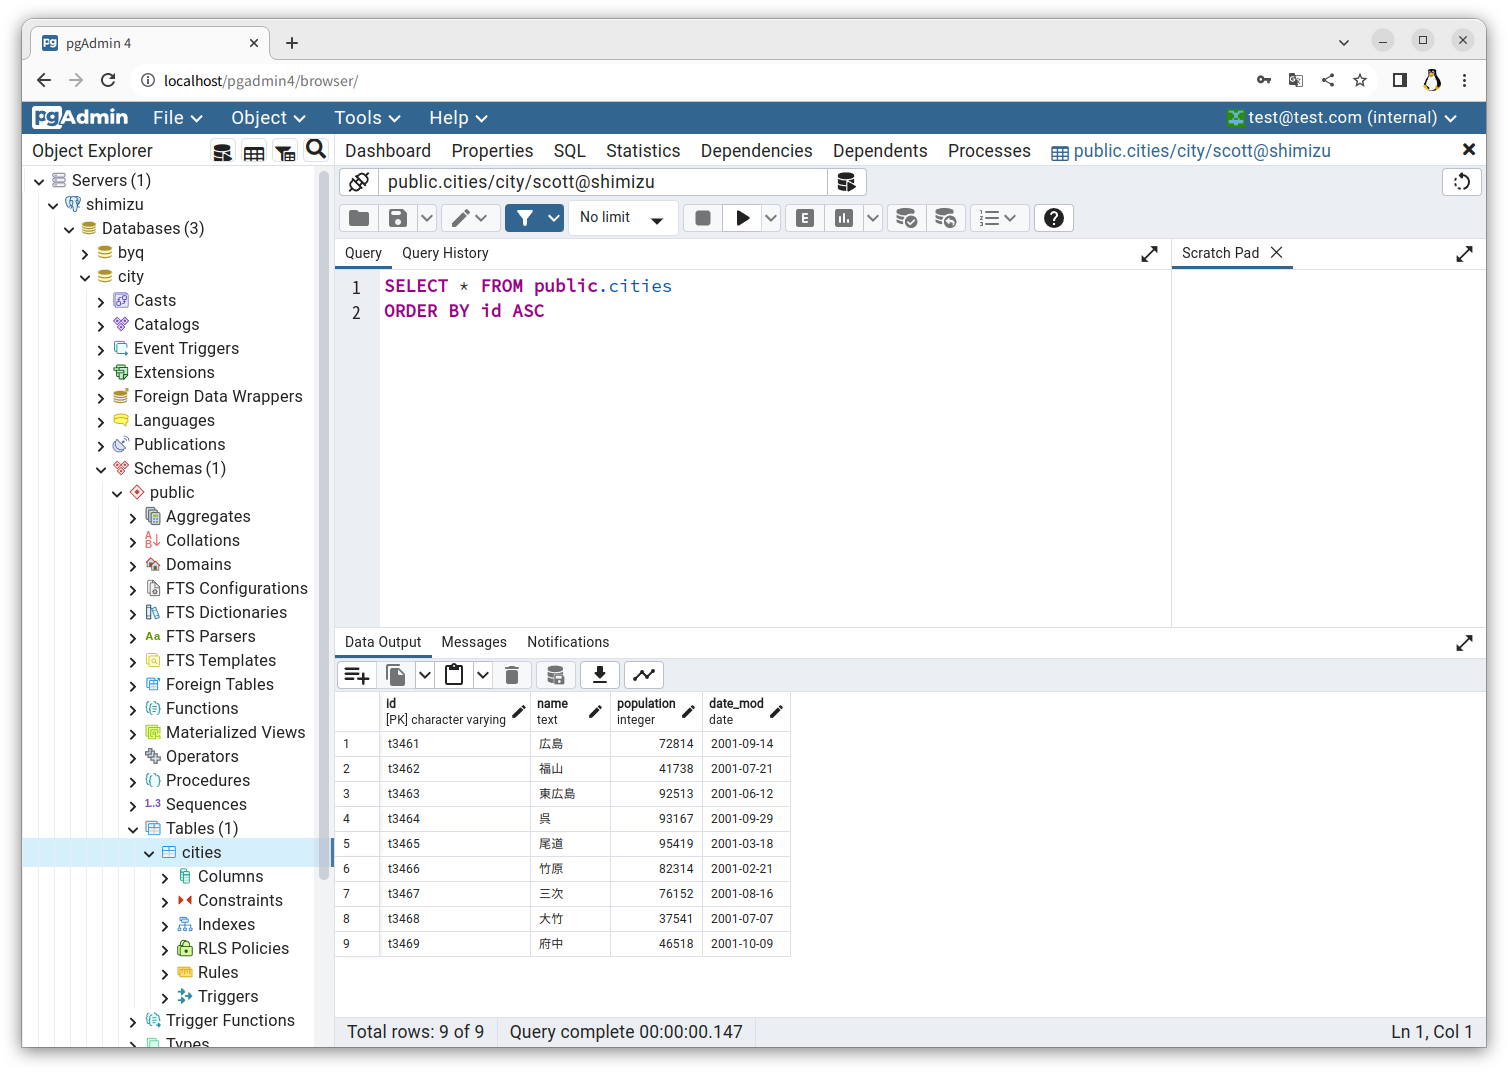The image size is (1508, 1072).
Task: Toggle the filter on query results
Action: coord(527,217)
